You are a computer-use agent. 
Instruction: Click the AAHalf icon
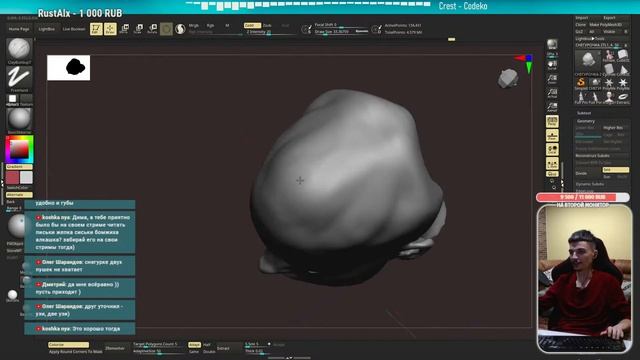[552, 107]
